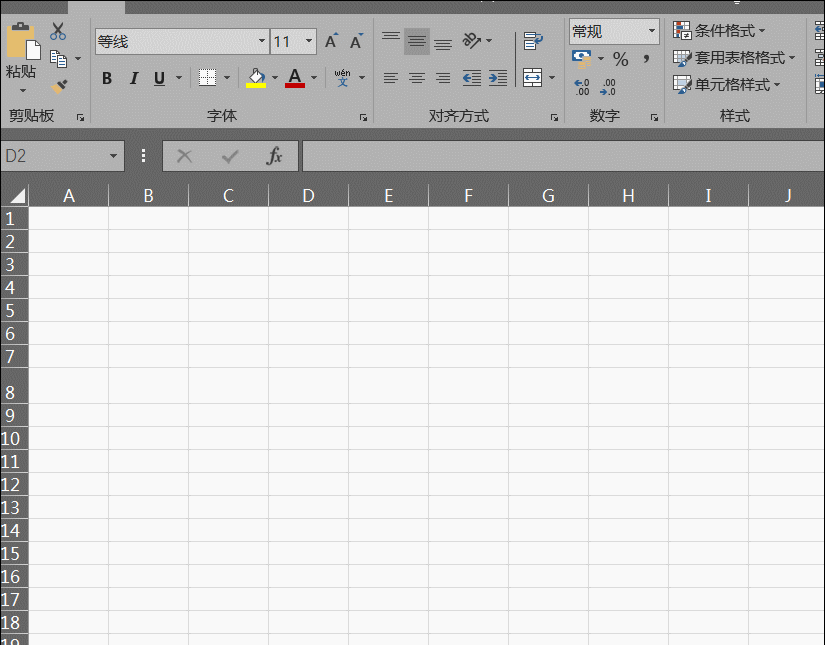This screenshot has height=645, width=825.
Task: Open the 字体 group dialog launcher
Action: tap(362, 117)
